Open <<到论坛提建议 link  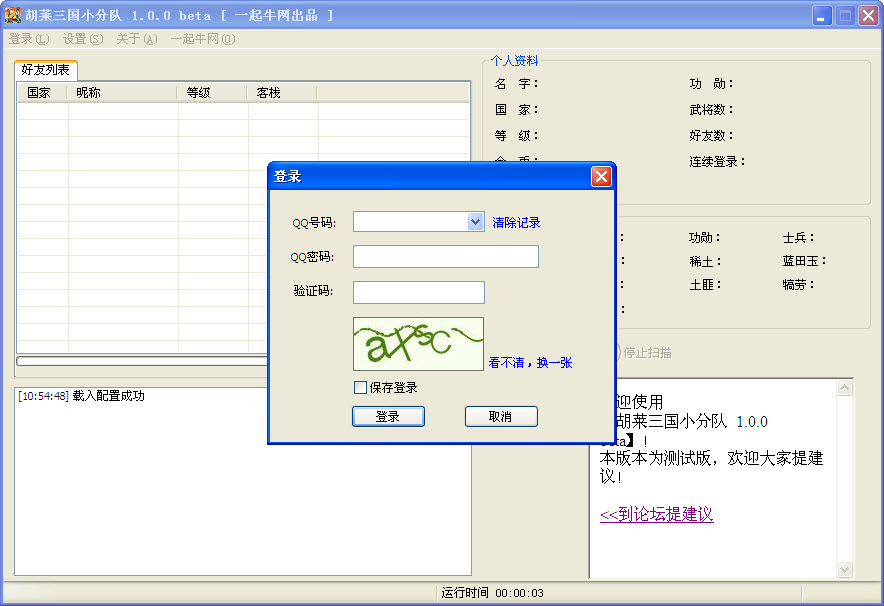coord(657,514)
